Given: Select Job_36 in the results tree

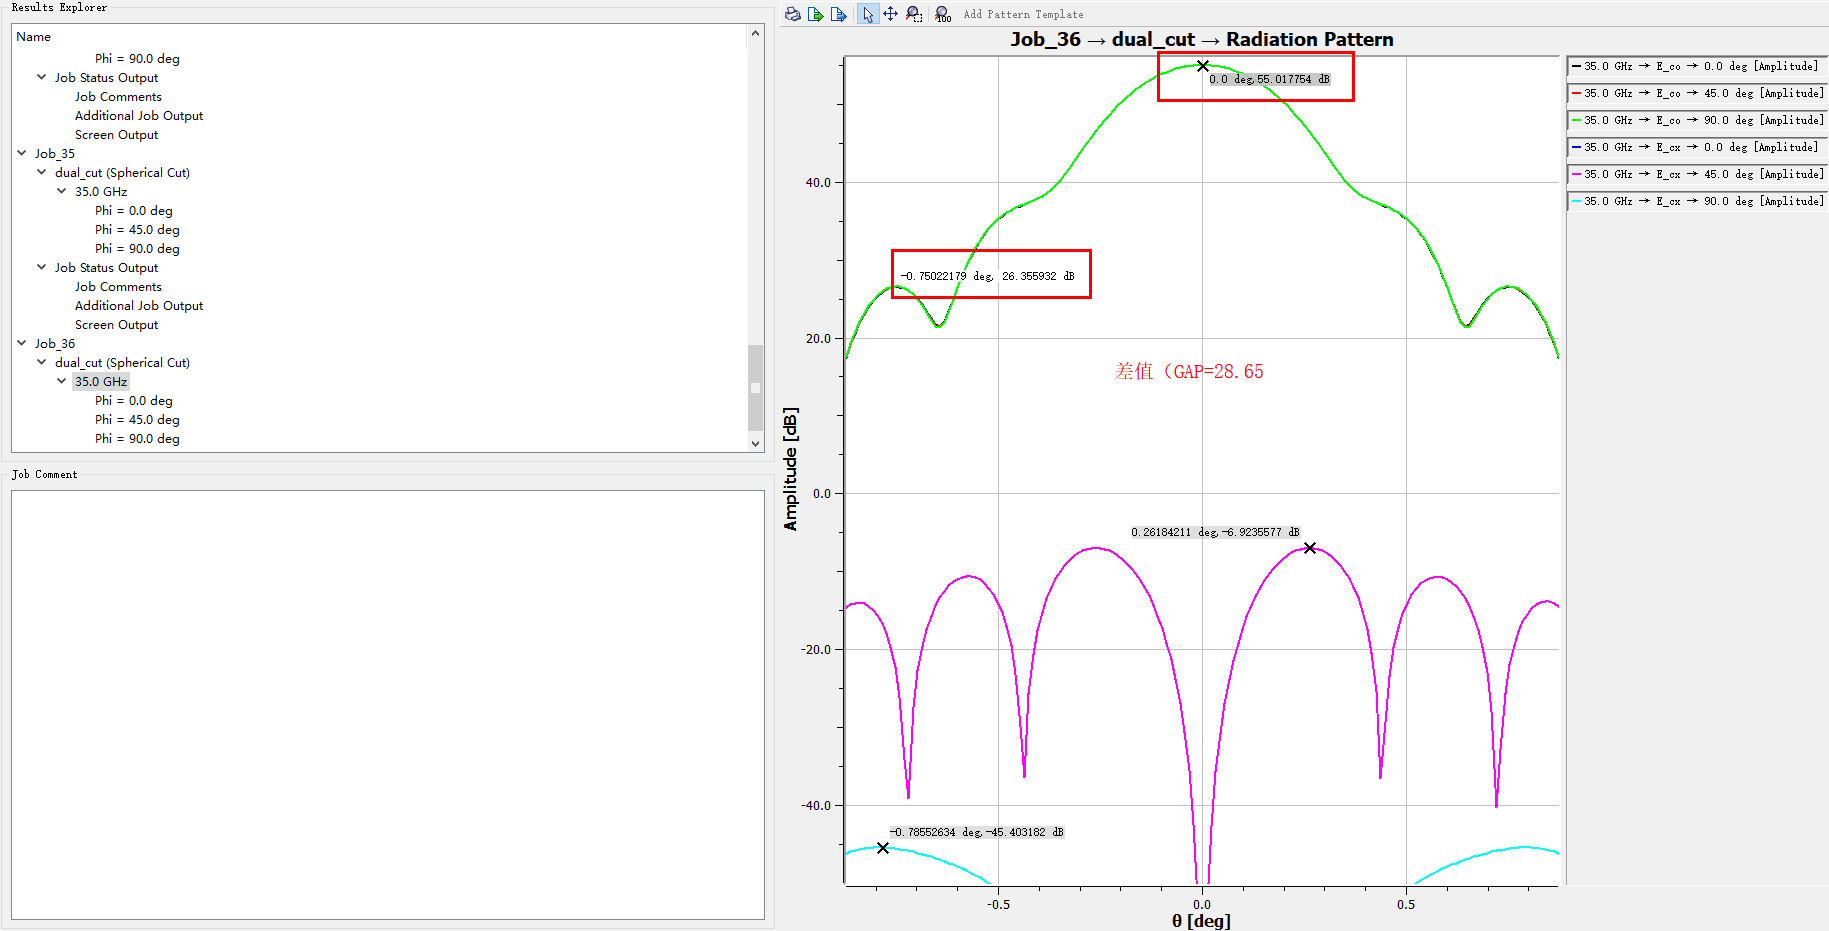Looking at the screenshot, I should [55, 343].
